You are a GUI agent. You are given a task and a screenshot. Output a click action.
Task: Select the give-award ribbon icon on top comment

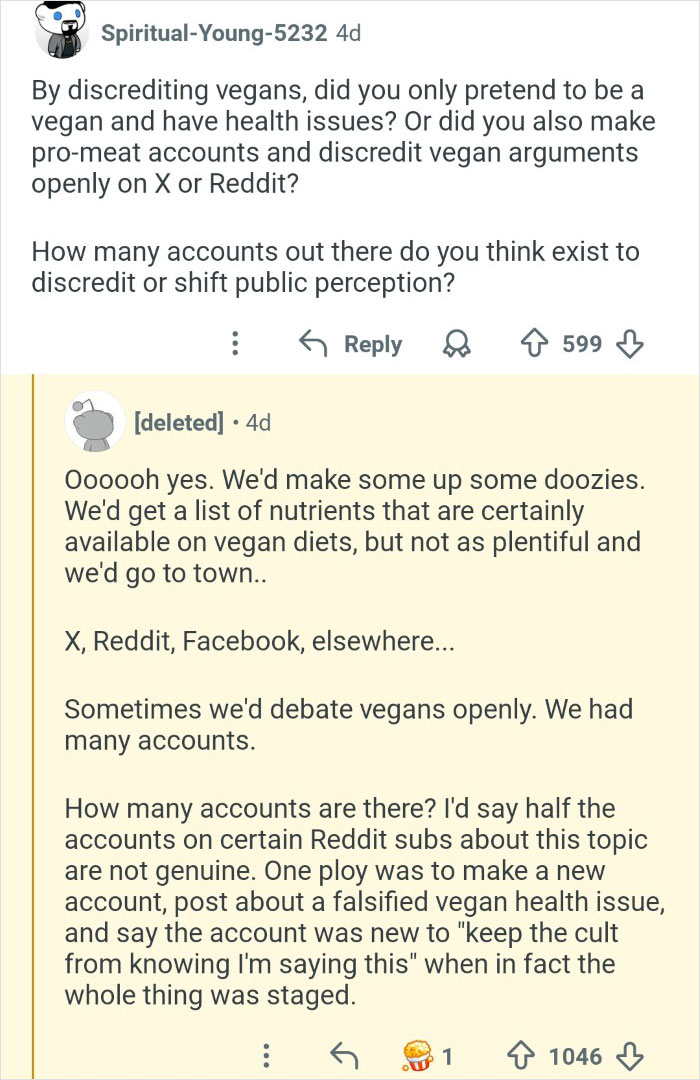point(458,344)
